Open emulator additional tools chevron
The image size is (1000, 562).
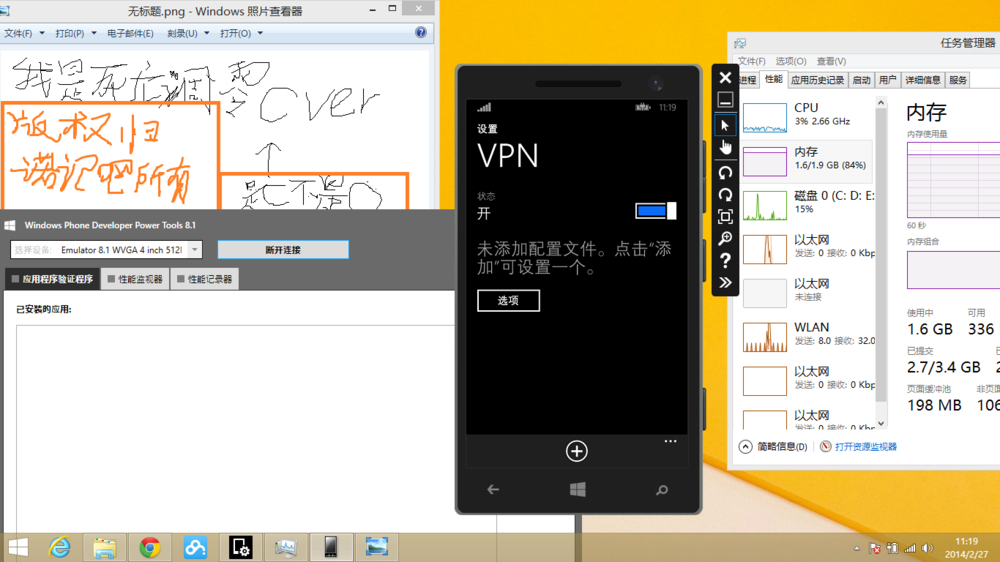pyautogui.click(x=725, y=283)
